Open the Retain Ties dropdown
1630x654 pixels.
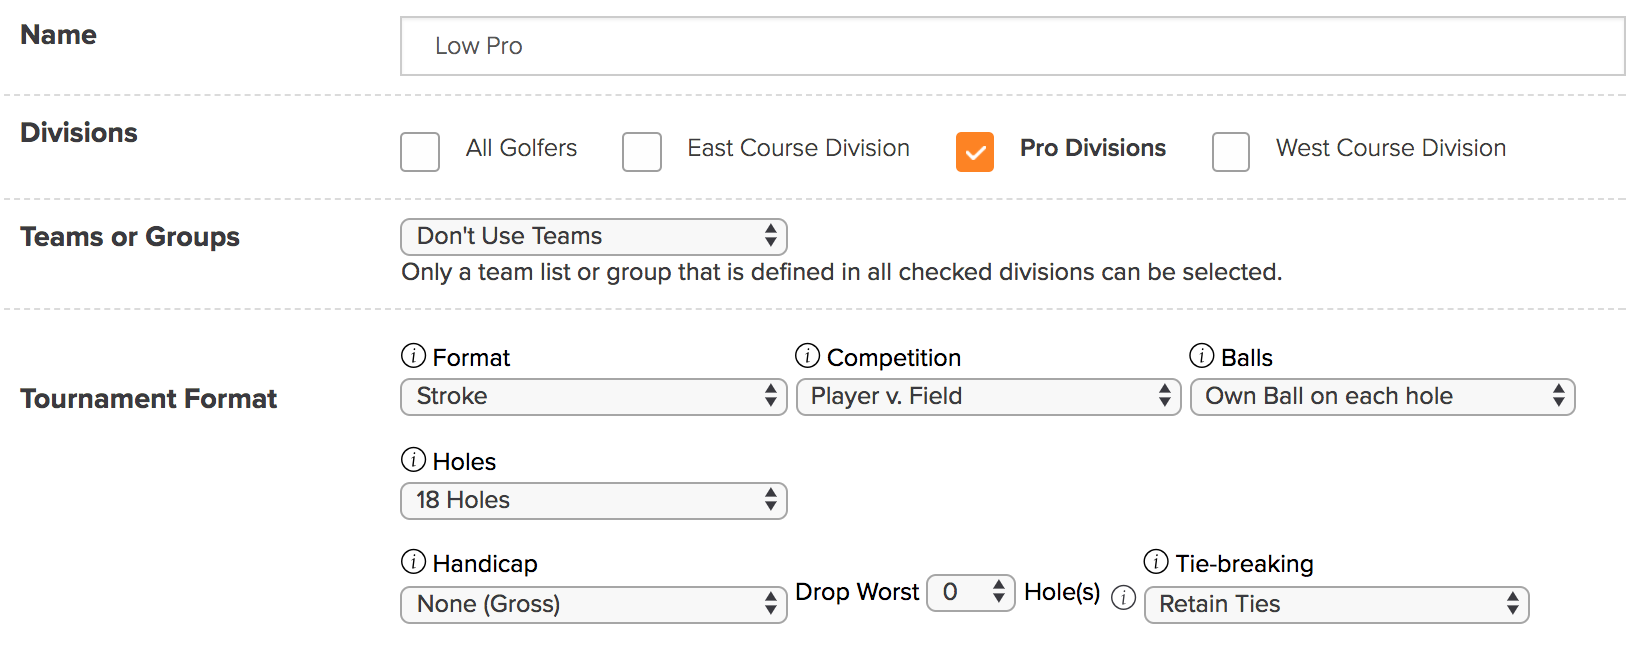(1337, 605)
